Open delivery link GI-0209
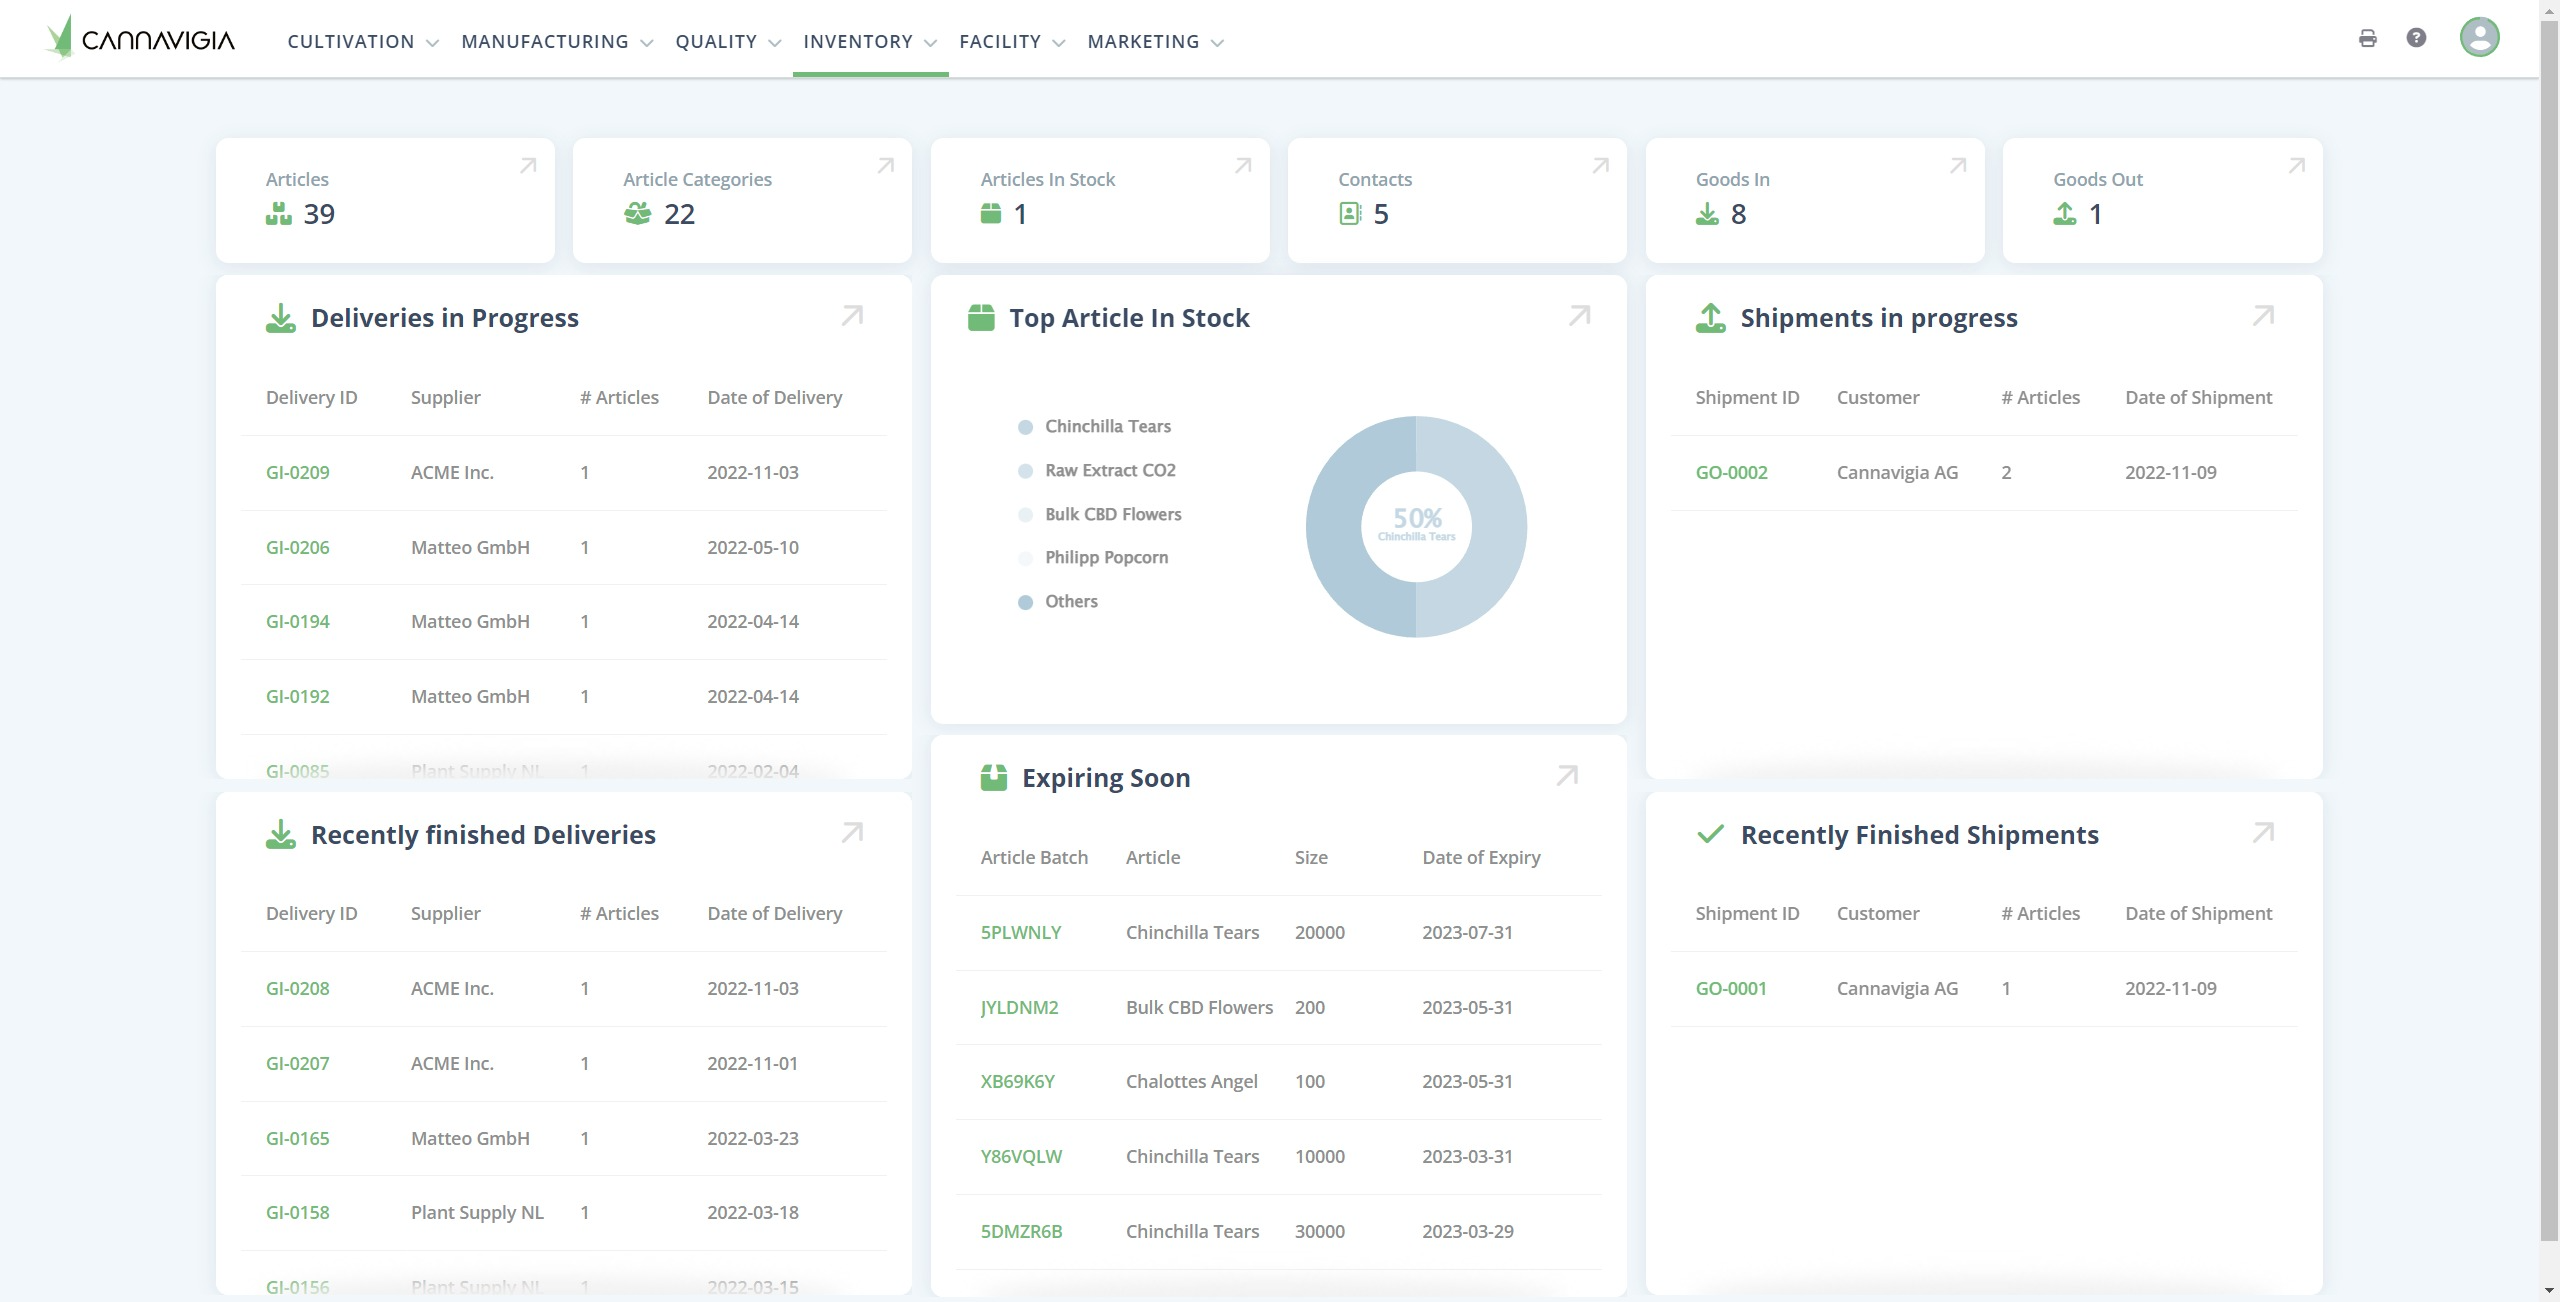 coord(297,473)
